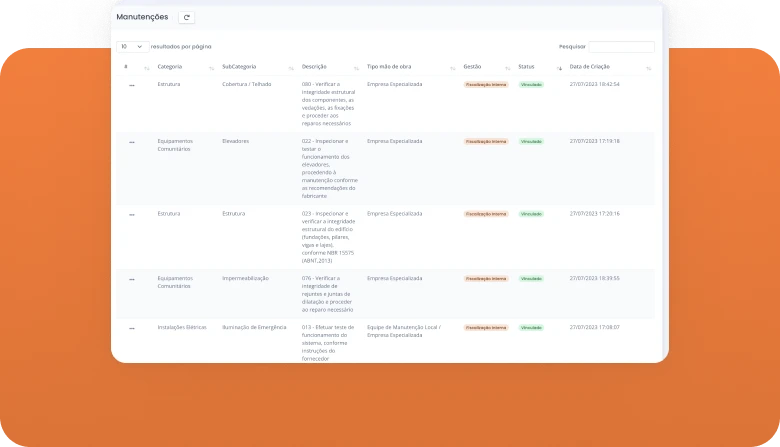Open actions menu for Cobertura / Telhado row

131,86
